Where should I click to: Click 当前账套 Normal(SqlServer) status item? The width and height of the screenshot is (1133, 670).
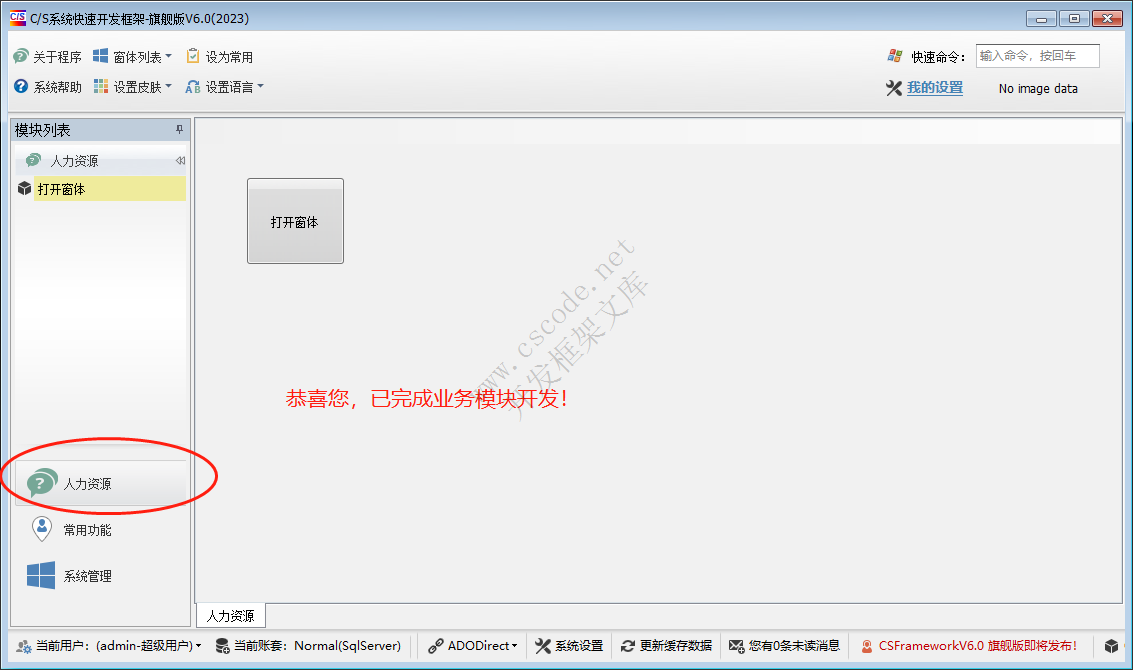pos(309,645)
